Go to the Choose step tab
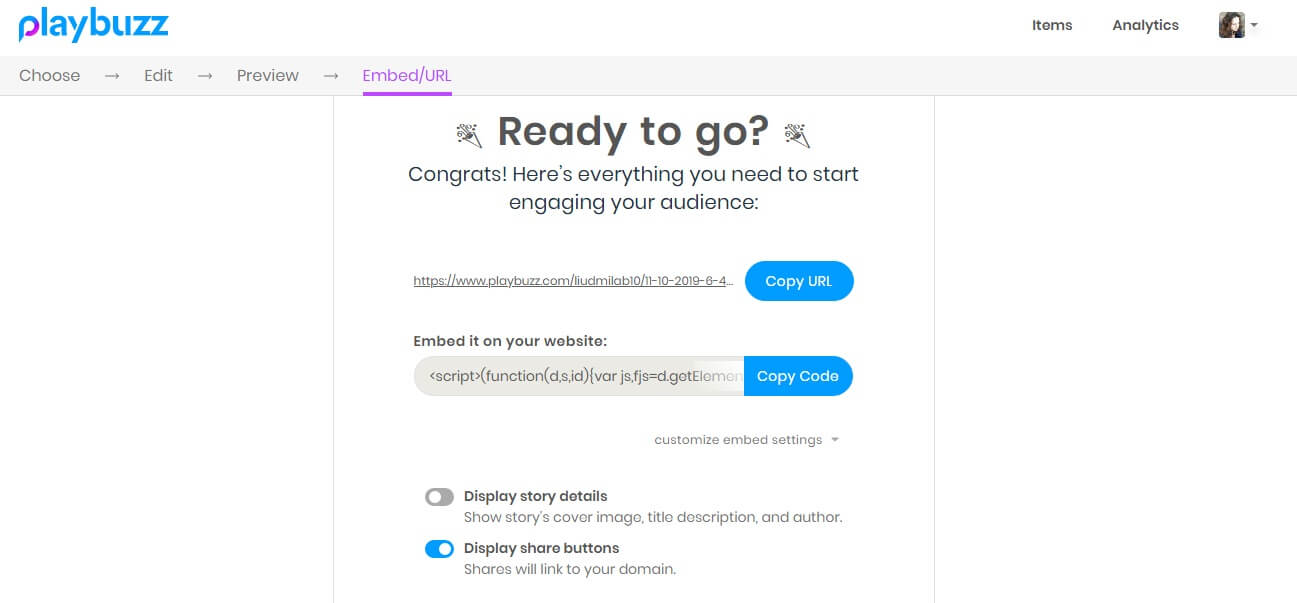This screenshot has width=1297, height=603. (49, 75)
